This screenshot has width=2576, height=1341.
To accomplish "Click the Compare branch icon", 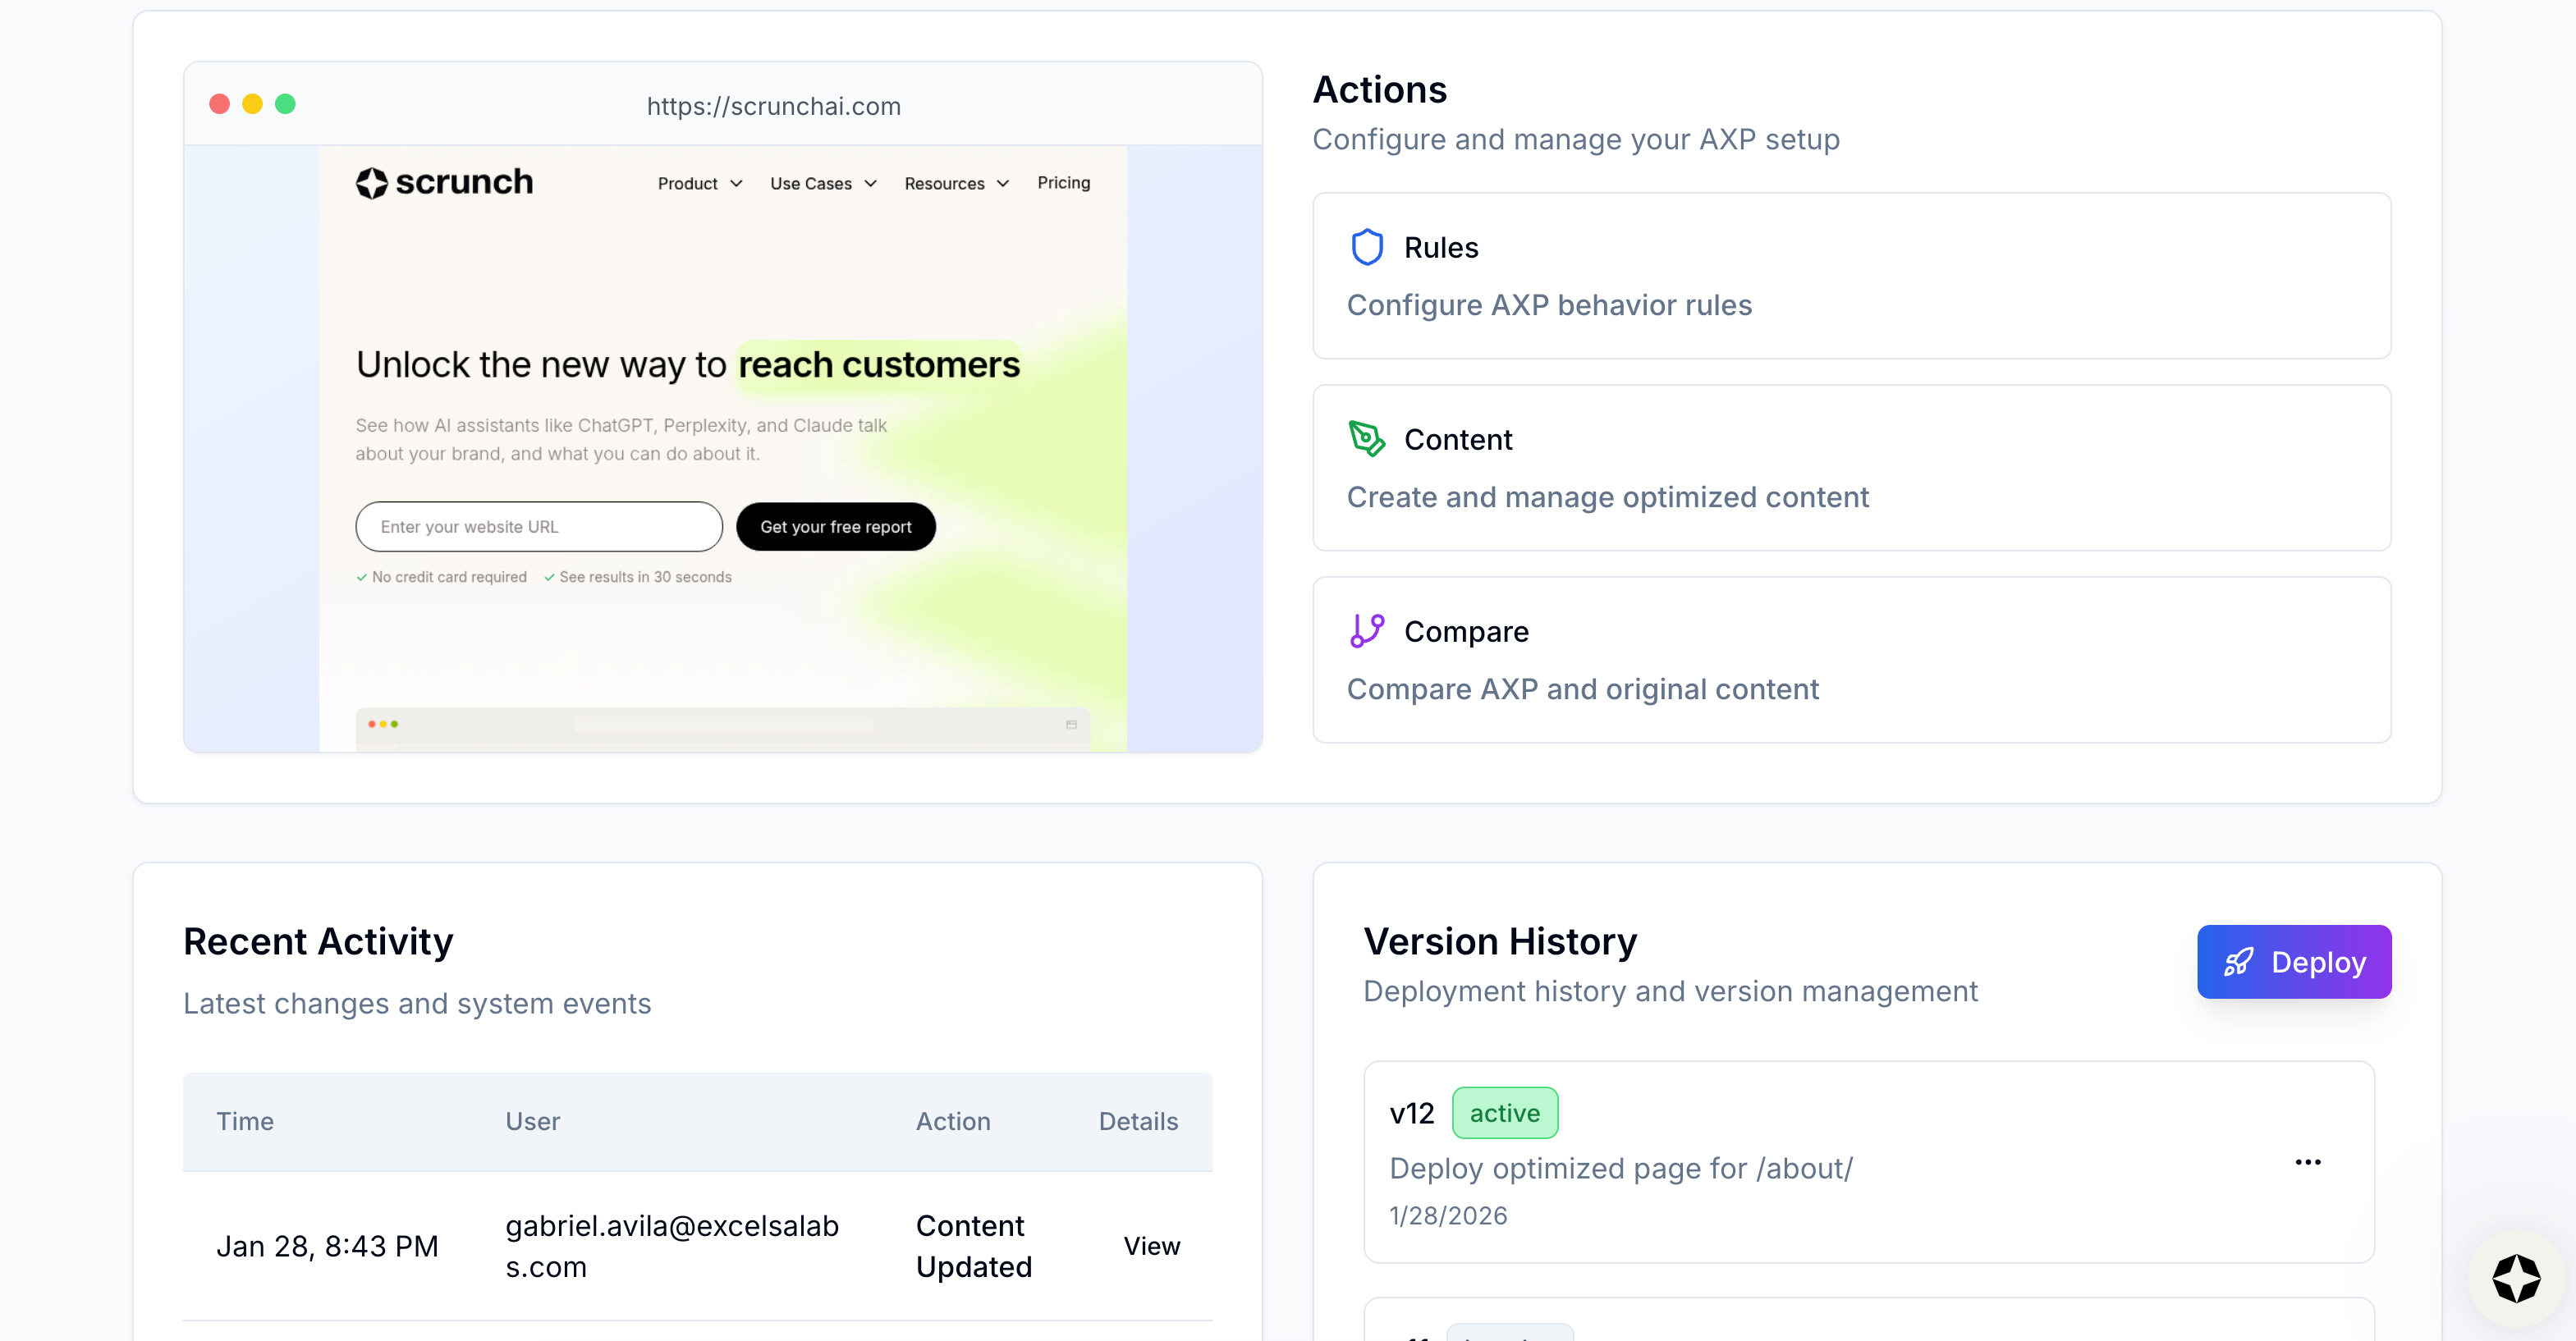I will (1366, 631).
